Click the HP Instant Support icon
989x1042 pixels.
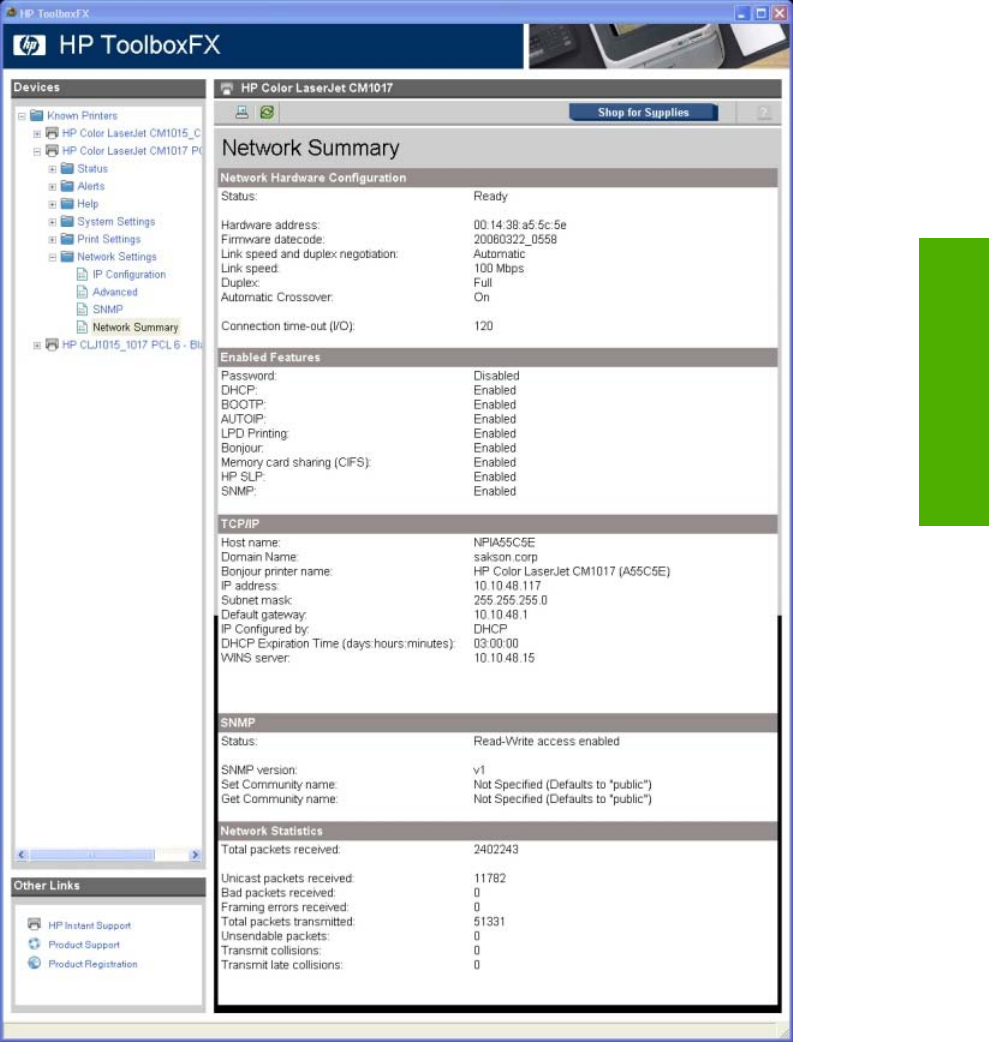pos(35,924)
